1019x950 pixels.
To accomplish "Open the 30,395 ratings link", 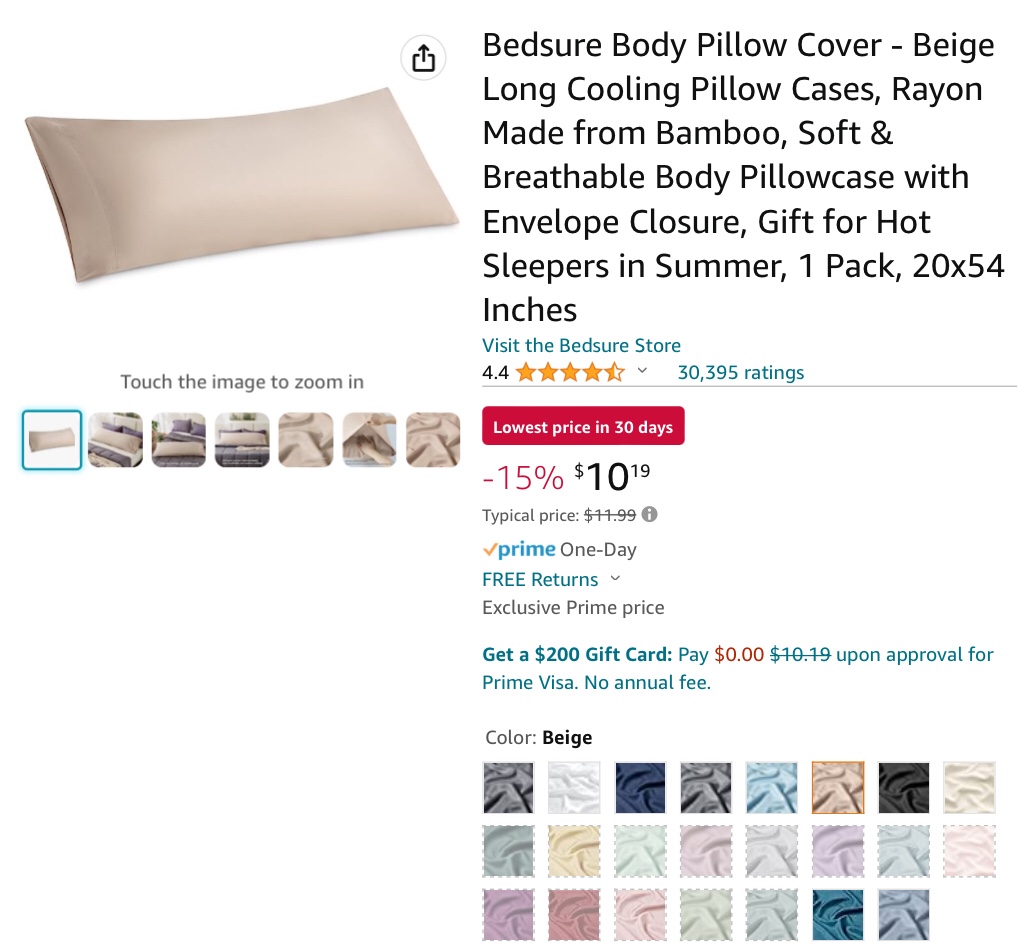I will [740, 373].
